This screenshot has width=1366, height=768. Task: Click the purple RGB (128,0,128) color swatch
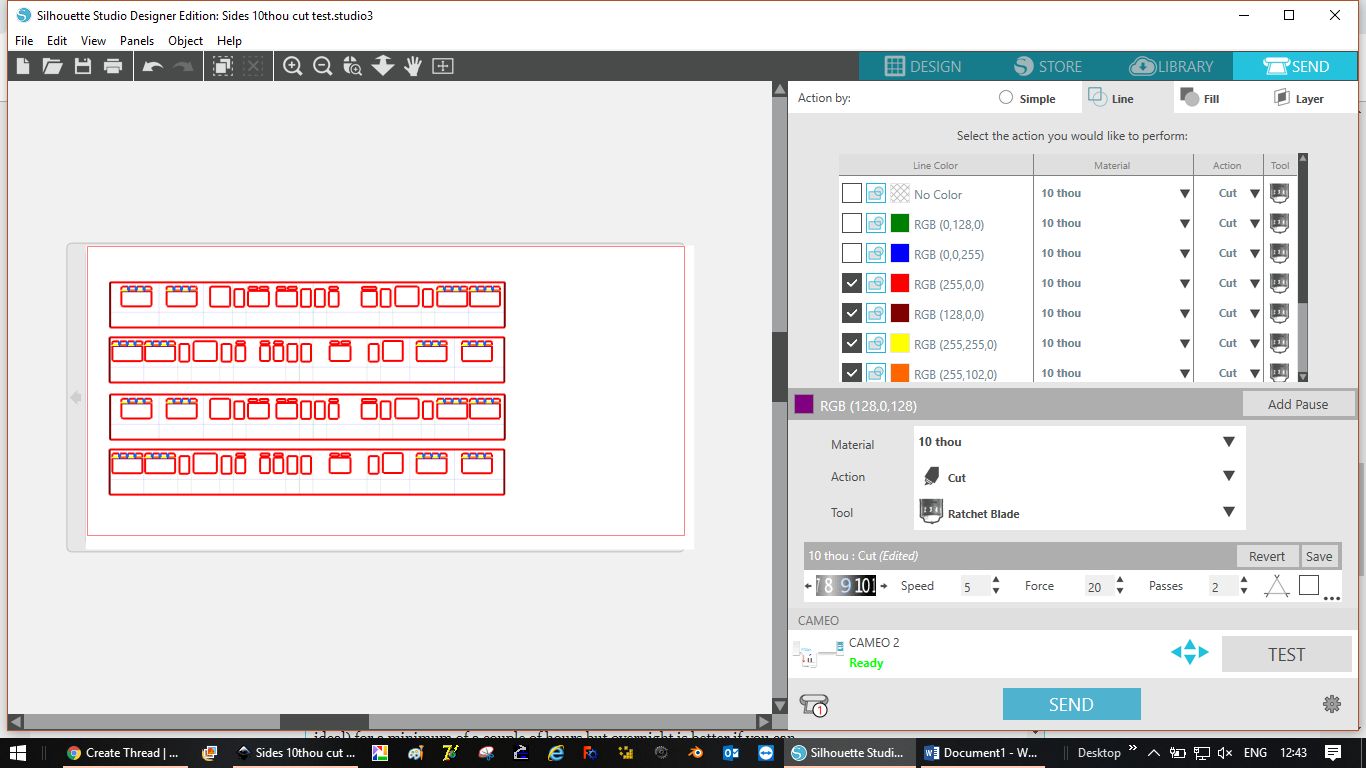click(x=804, y=405)
